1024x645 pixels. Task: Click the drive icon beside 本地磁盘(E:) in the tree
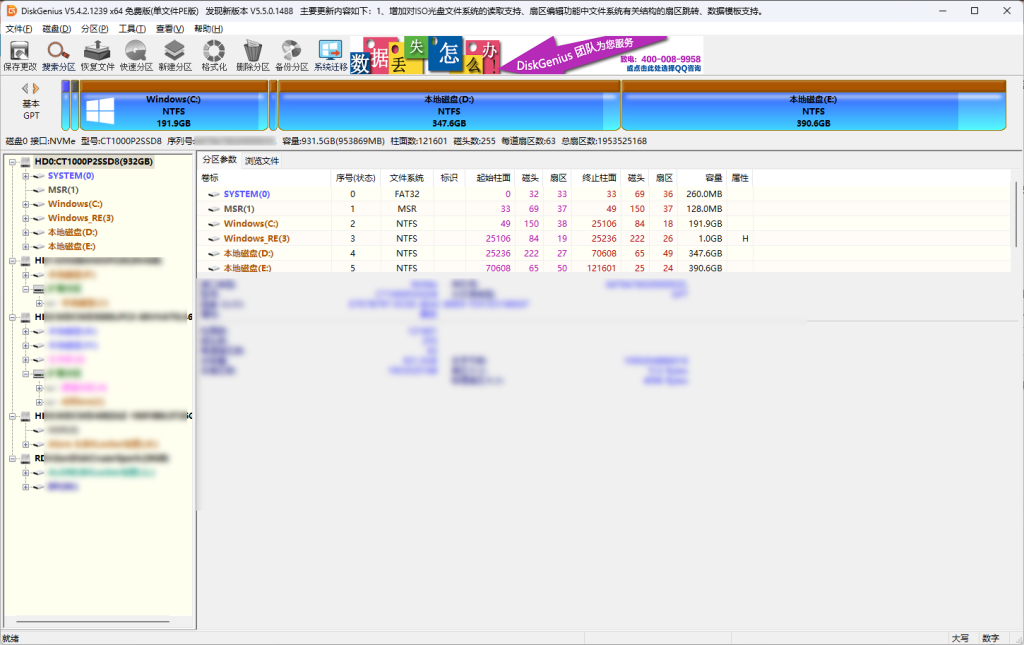pyautogui.click(x=39, y=247)
